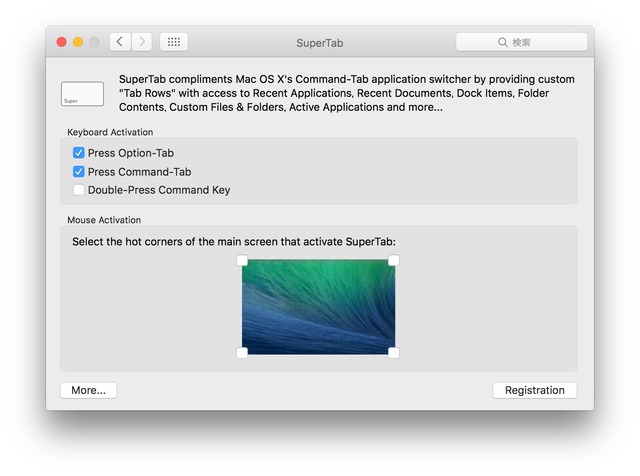
Task: Minimize the window with yellow button
Action: tap(78, 42)
